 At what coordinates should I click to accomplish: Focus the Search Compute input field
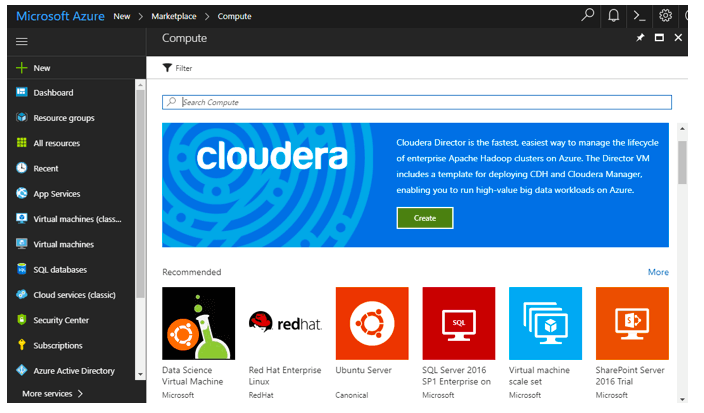coord(417,102)
